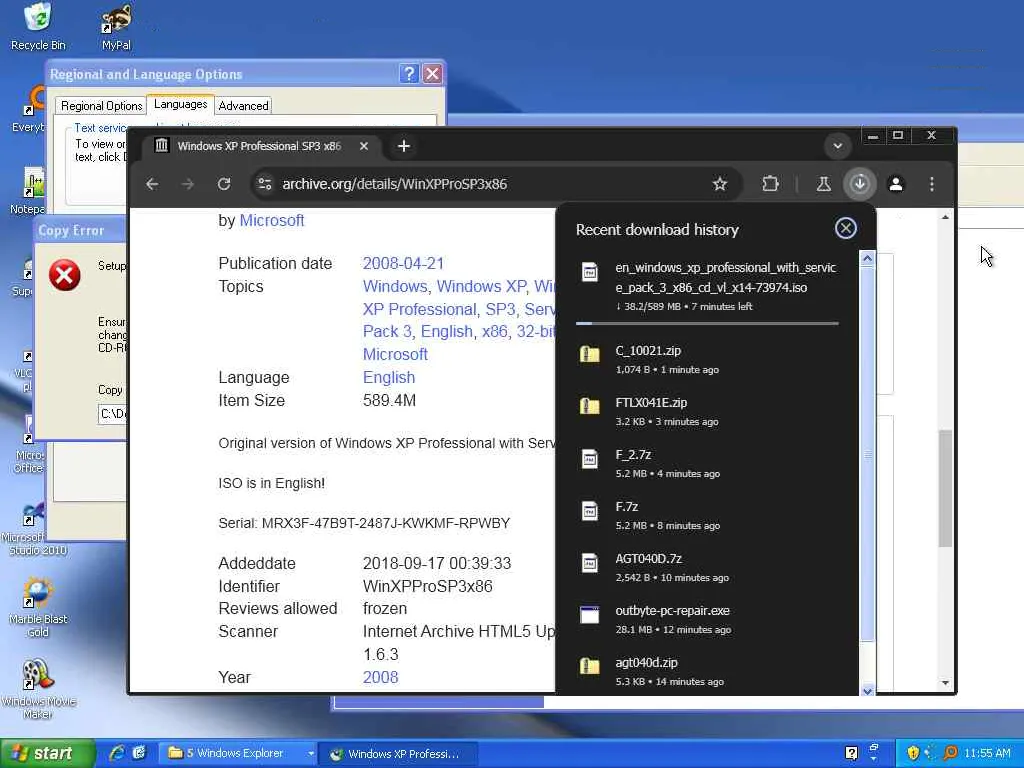Open the F.7z download entry
The height and width of the screenshot is (768, 1024).
[x=707, y=516]
